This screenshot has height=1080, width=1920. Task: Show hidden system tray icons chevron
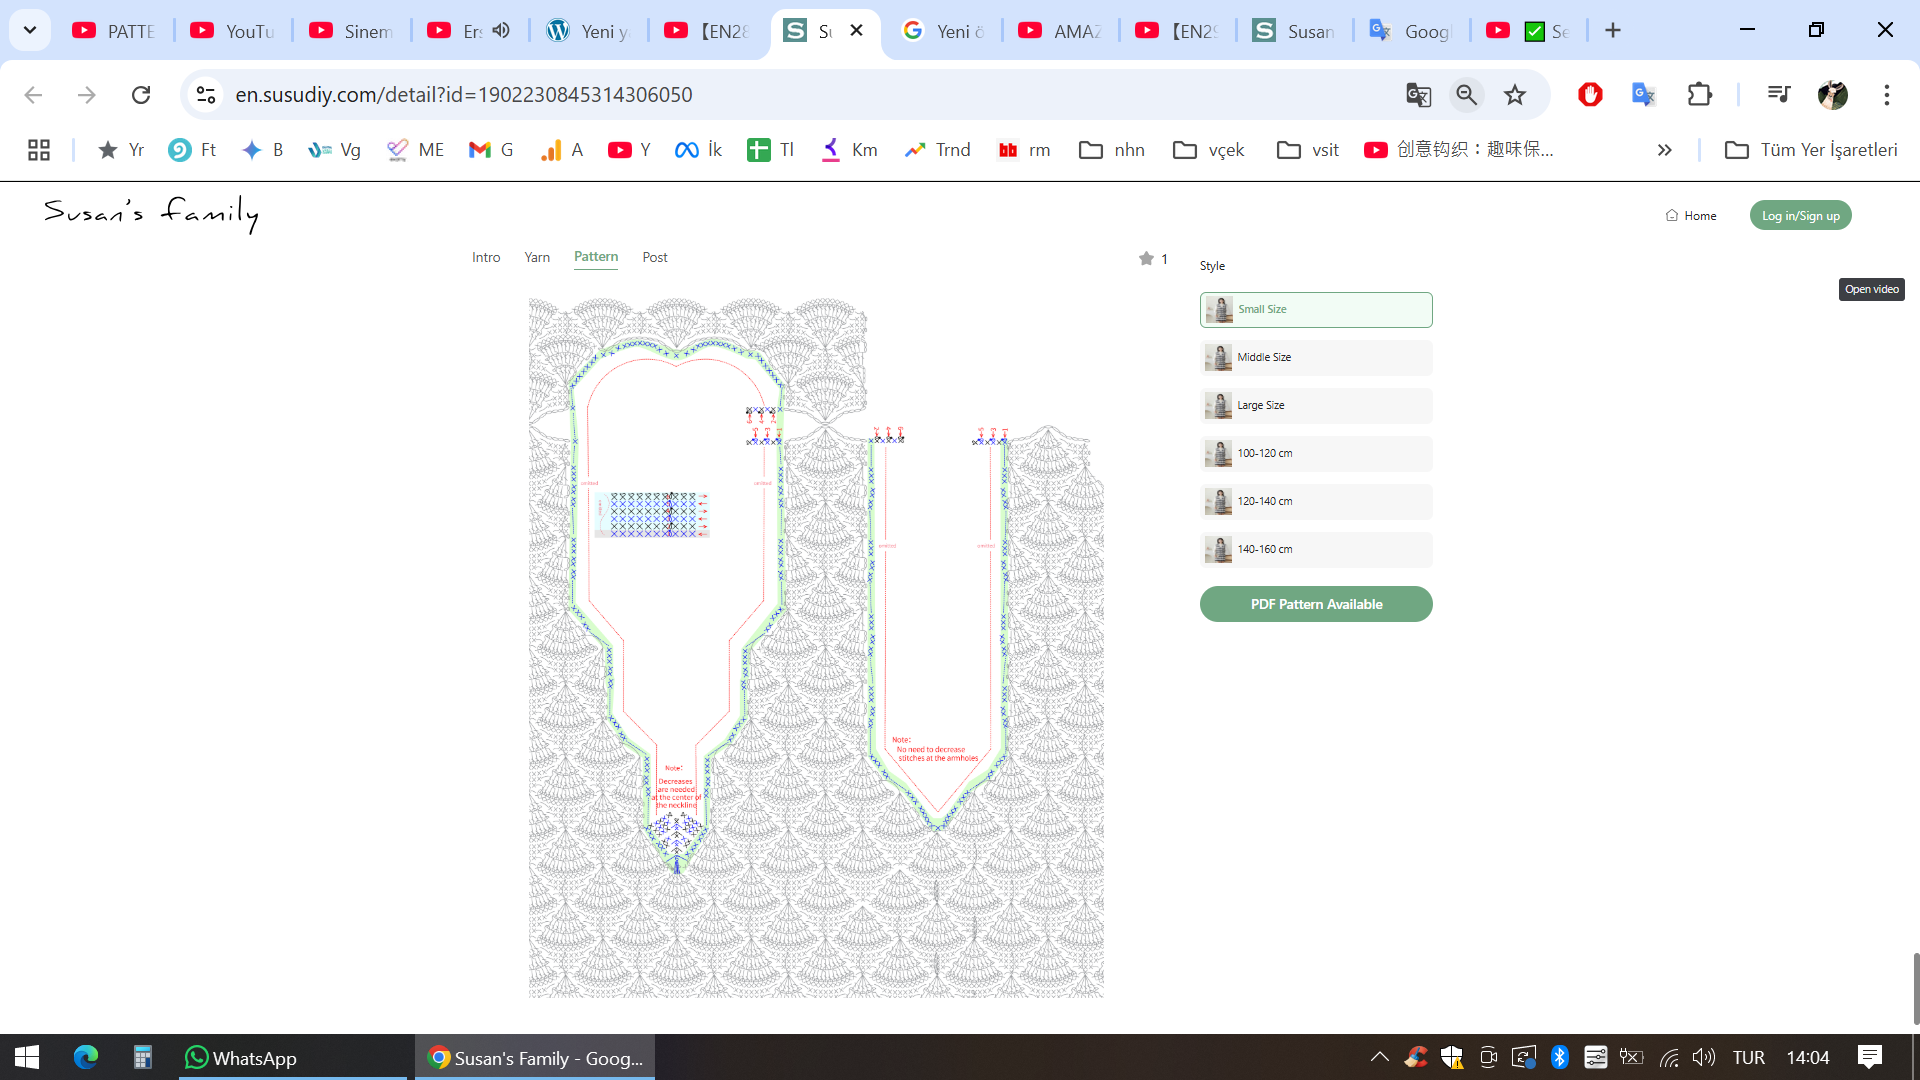(1379, 1057)
